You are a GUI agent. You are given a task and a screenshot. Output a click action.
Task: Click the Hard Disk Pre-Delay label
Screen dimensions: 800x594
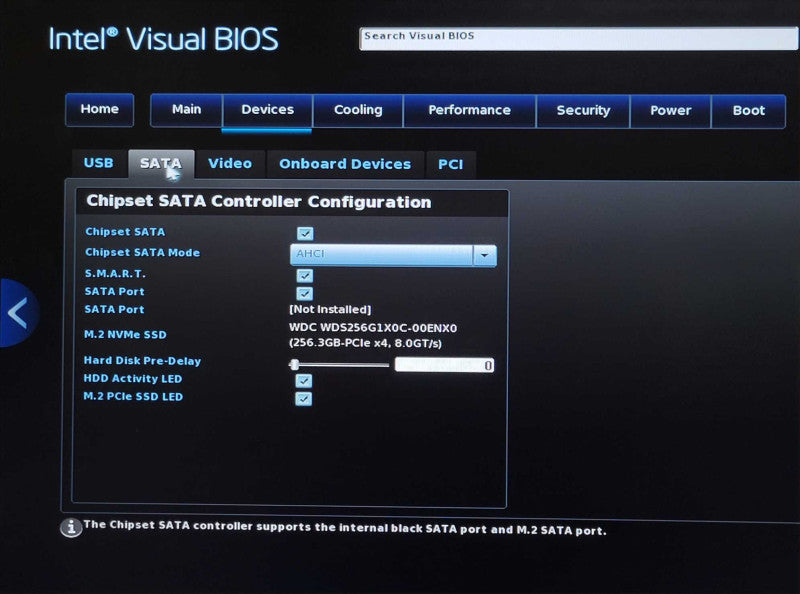pos(142,361)
